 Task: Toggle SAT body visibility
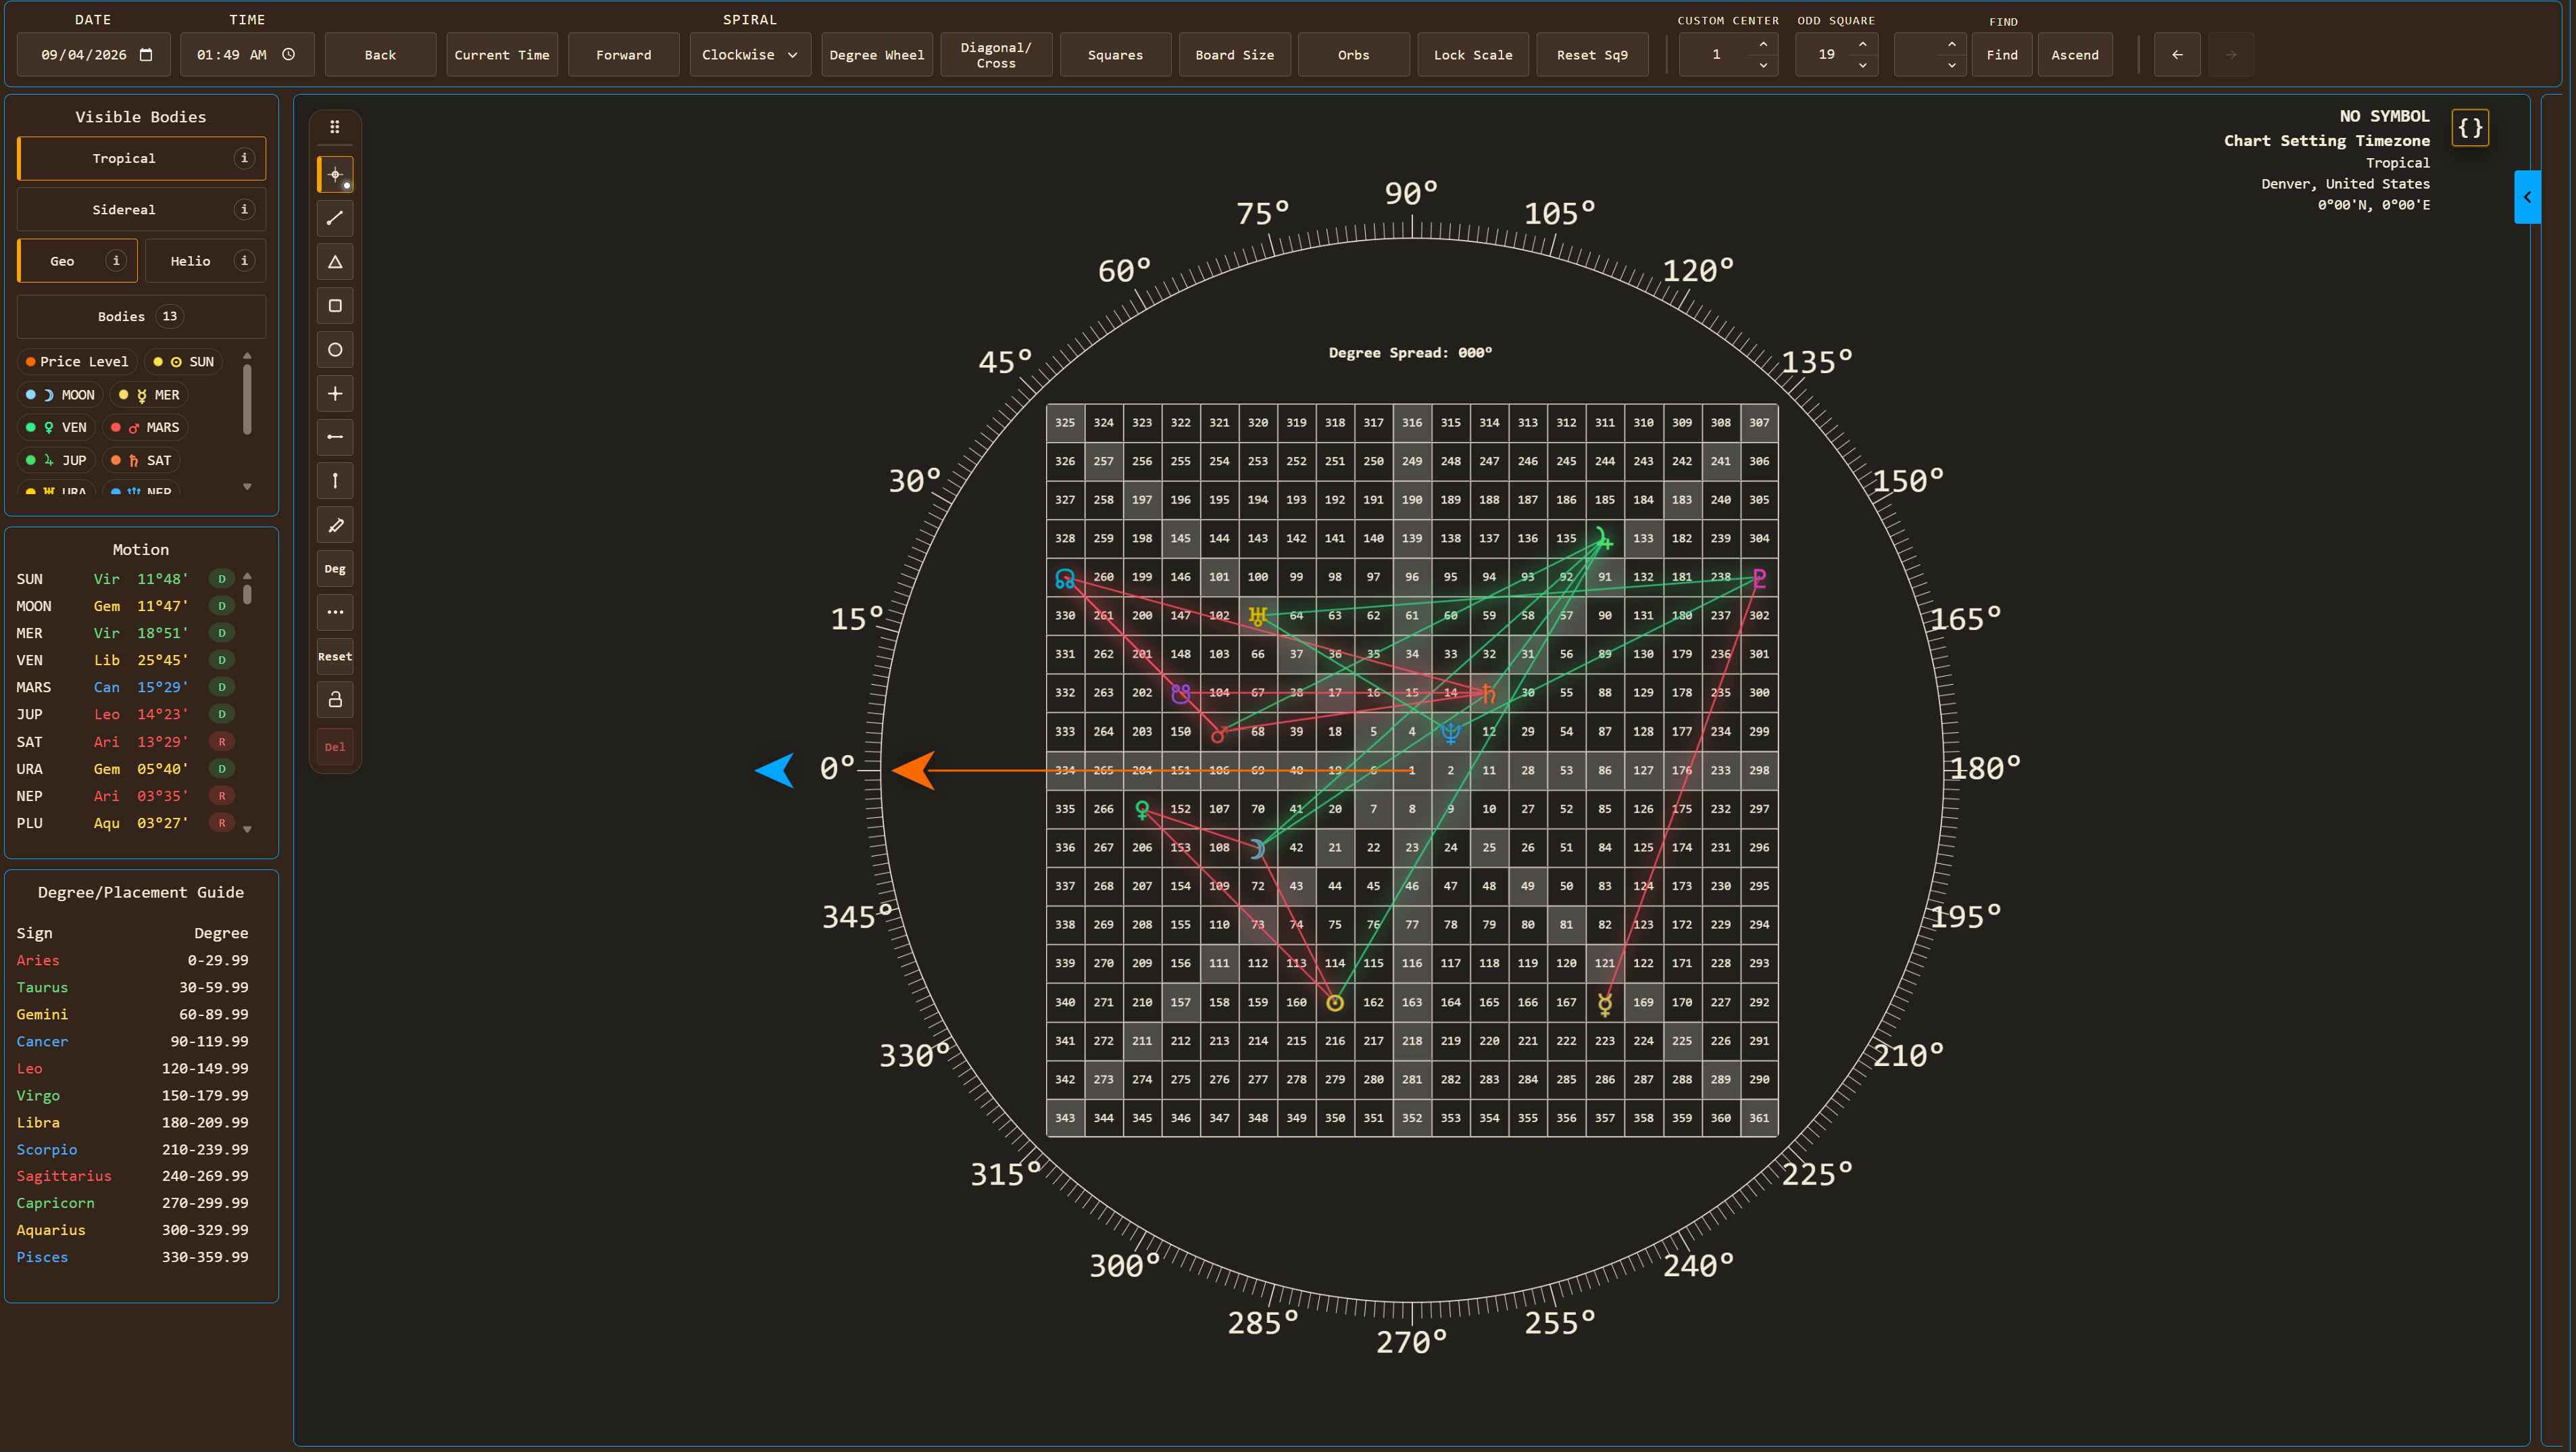pyautogui.click(x=141, y=461)
